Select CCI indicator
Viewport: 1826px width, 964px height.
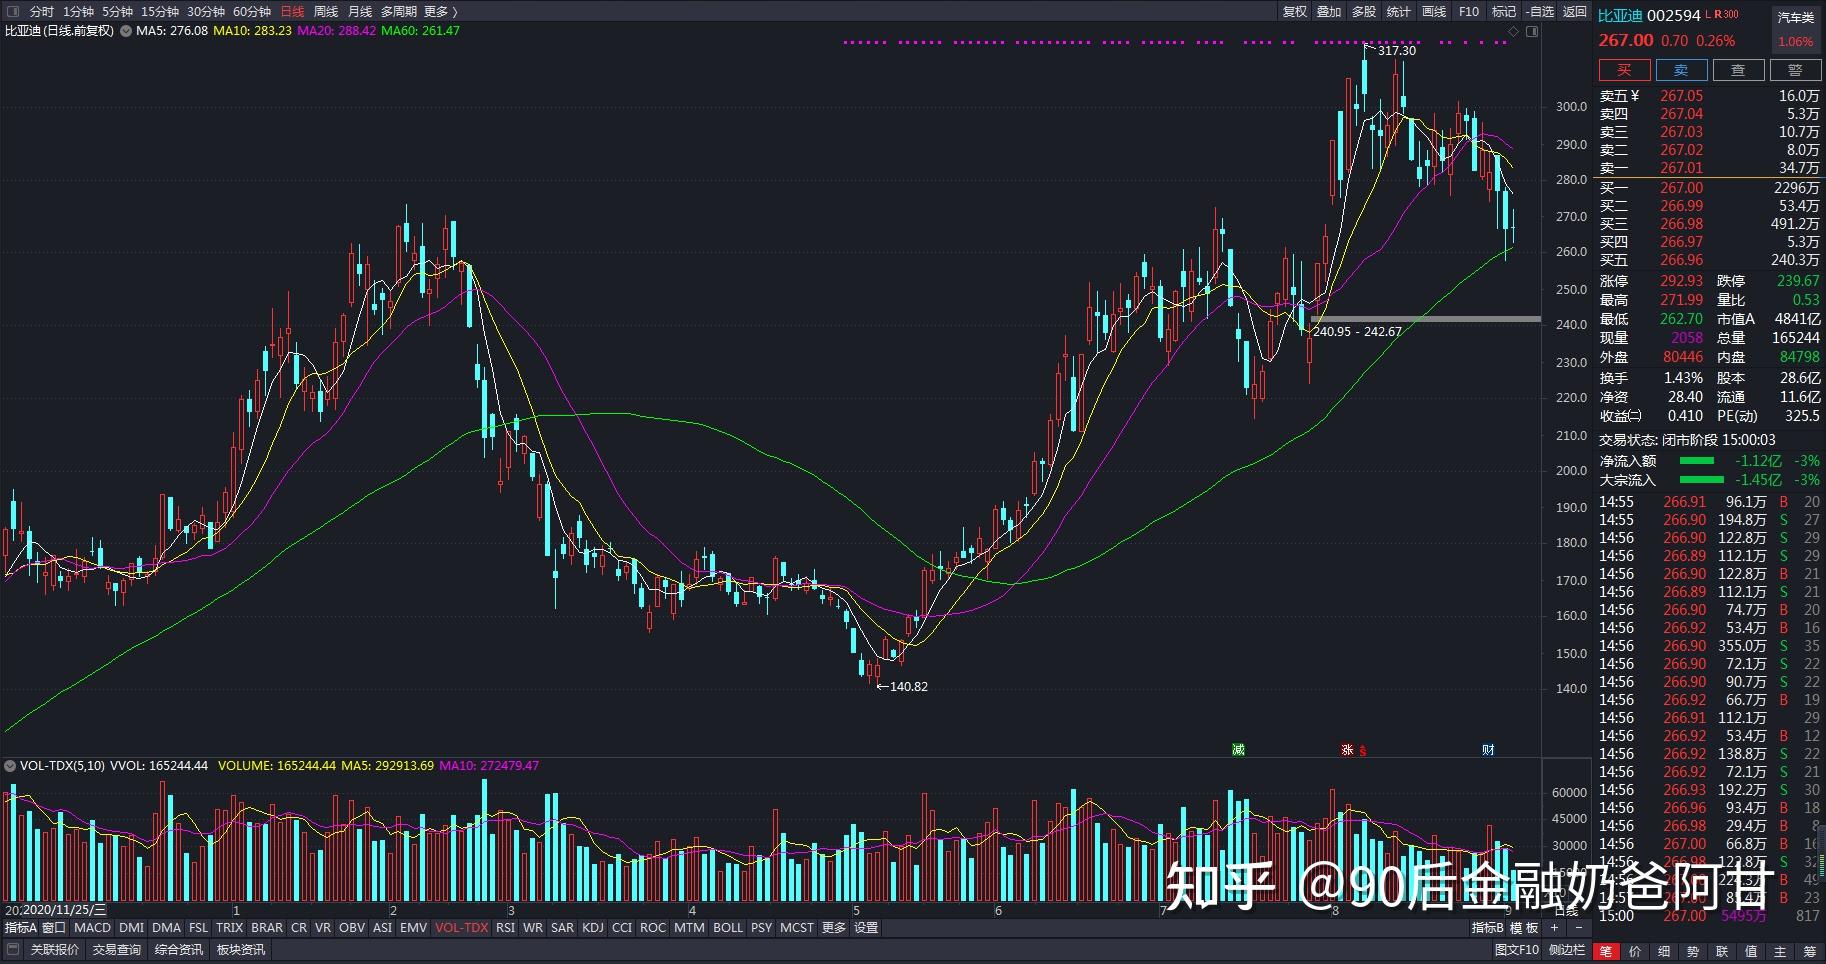tap(622, 928)
